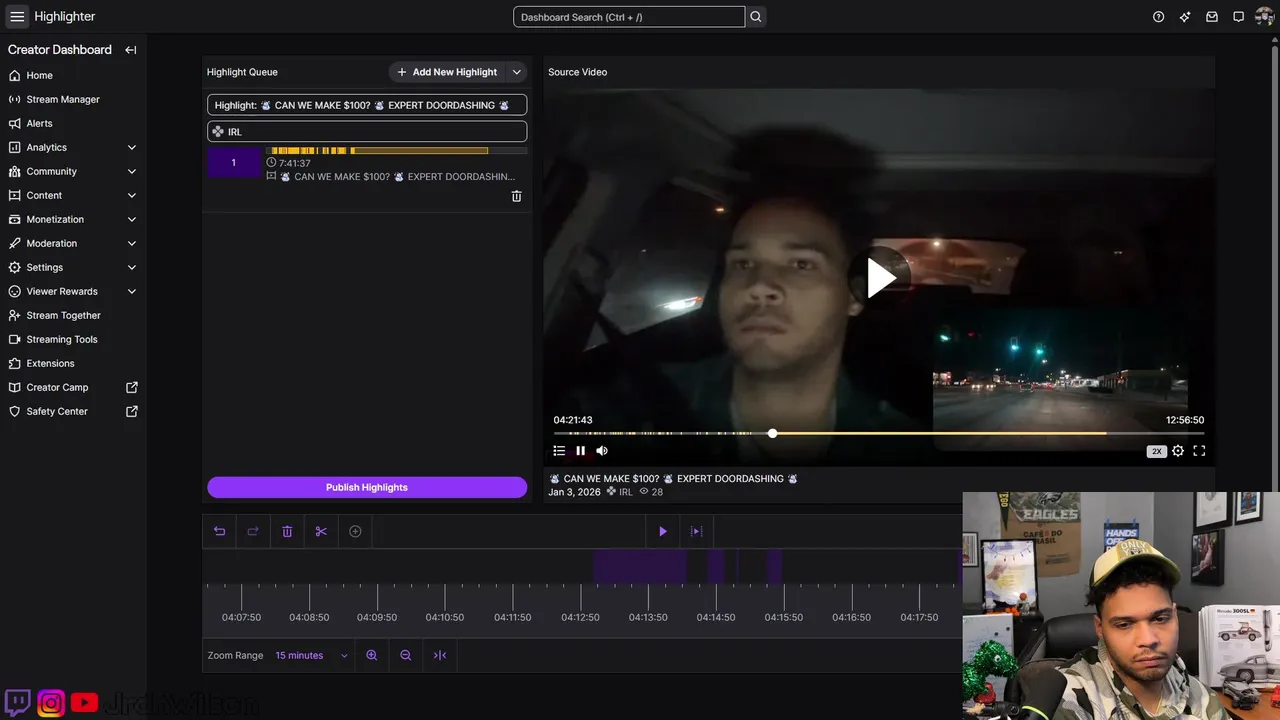
Task: Click the Dashboard Search input
Action: coord(629,17)
